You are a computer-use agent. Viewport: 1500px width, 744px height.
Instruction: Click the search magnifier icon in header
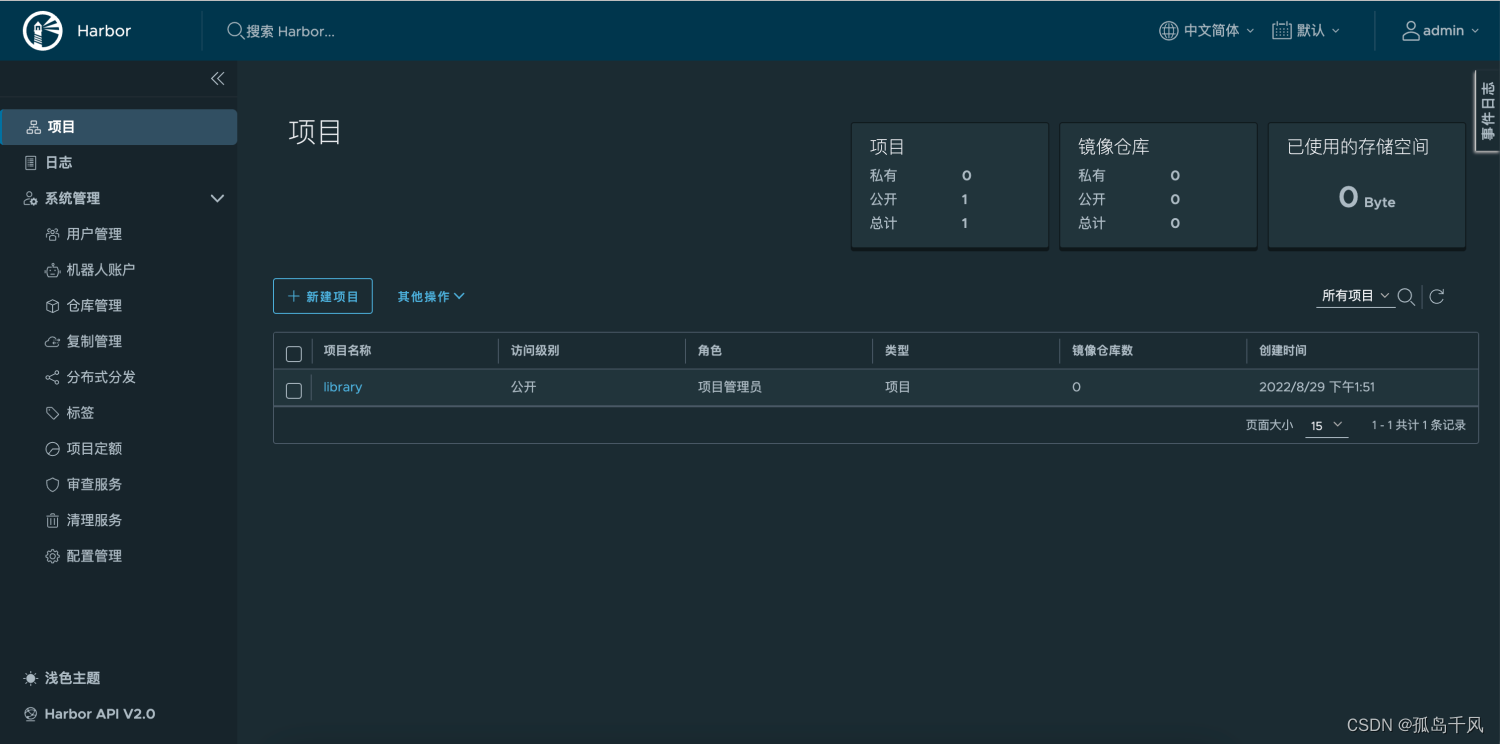[235, 31]
